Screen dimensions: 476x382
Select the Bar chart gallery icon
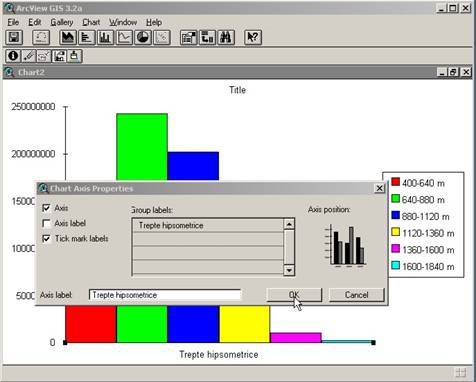point(87,37)
